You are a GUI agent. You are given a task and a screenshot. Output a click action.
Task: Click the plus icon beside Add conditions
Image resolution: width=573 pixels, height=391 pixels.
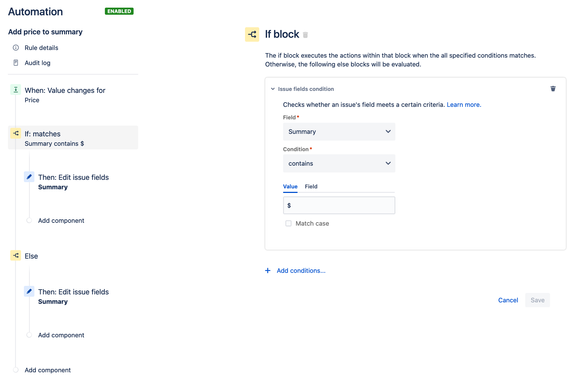tap(268, 271)
